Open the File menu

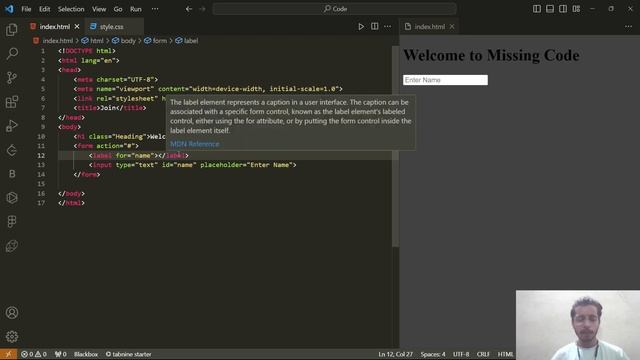click(x=26, y=9)
